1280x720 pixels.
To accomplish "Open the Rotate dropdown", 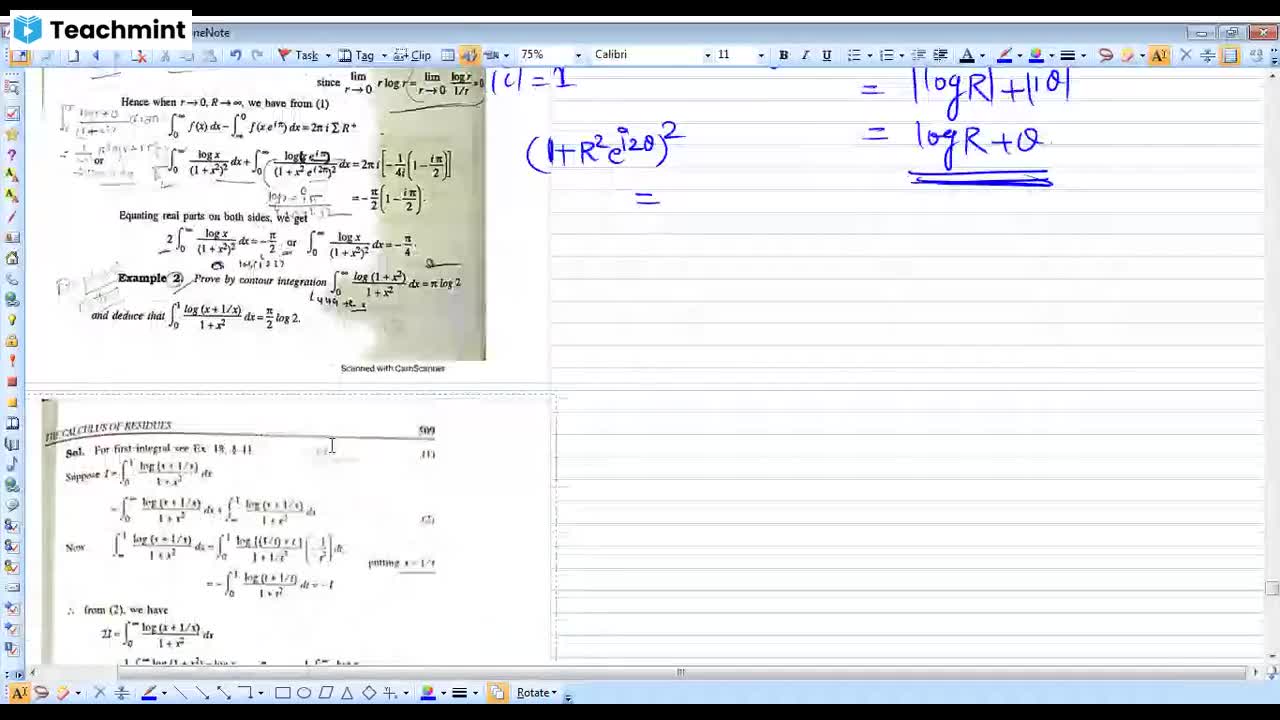I will (533, 692).
